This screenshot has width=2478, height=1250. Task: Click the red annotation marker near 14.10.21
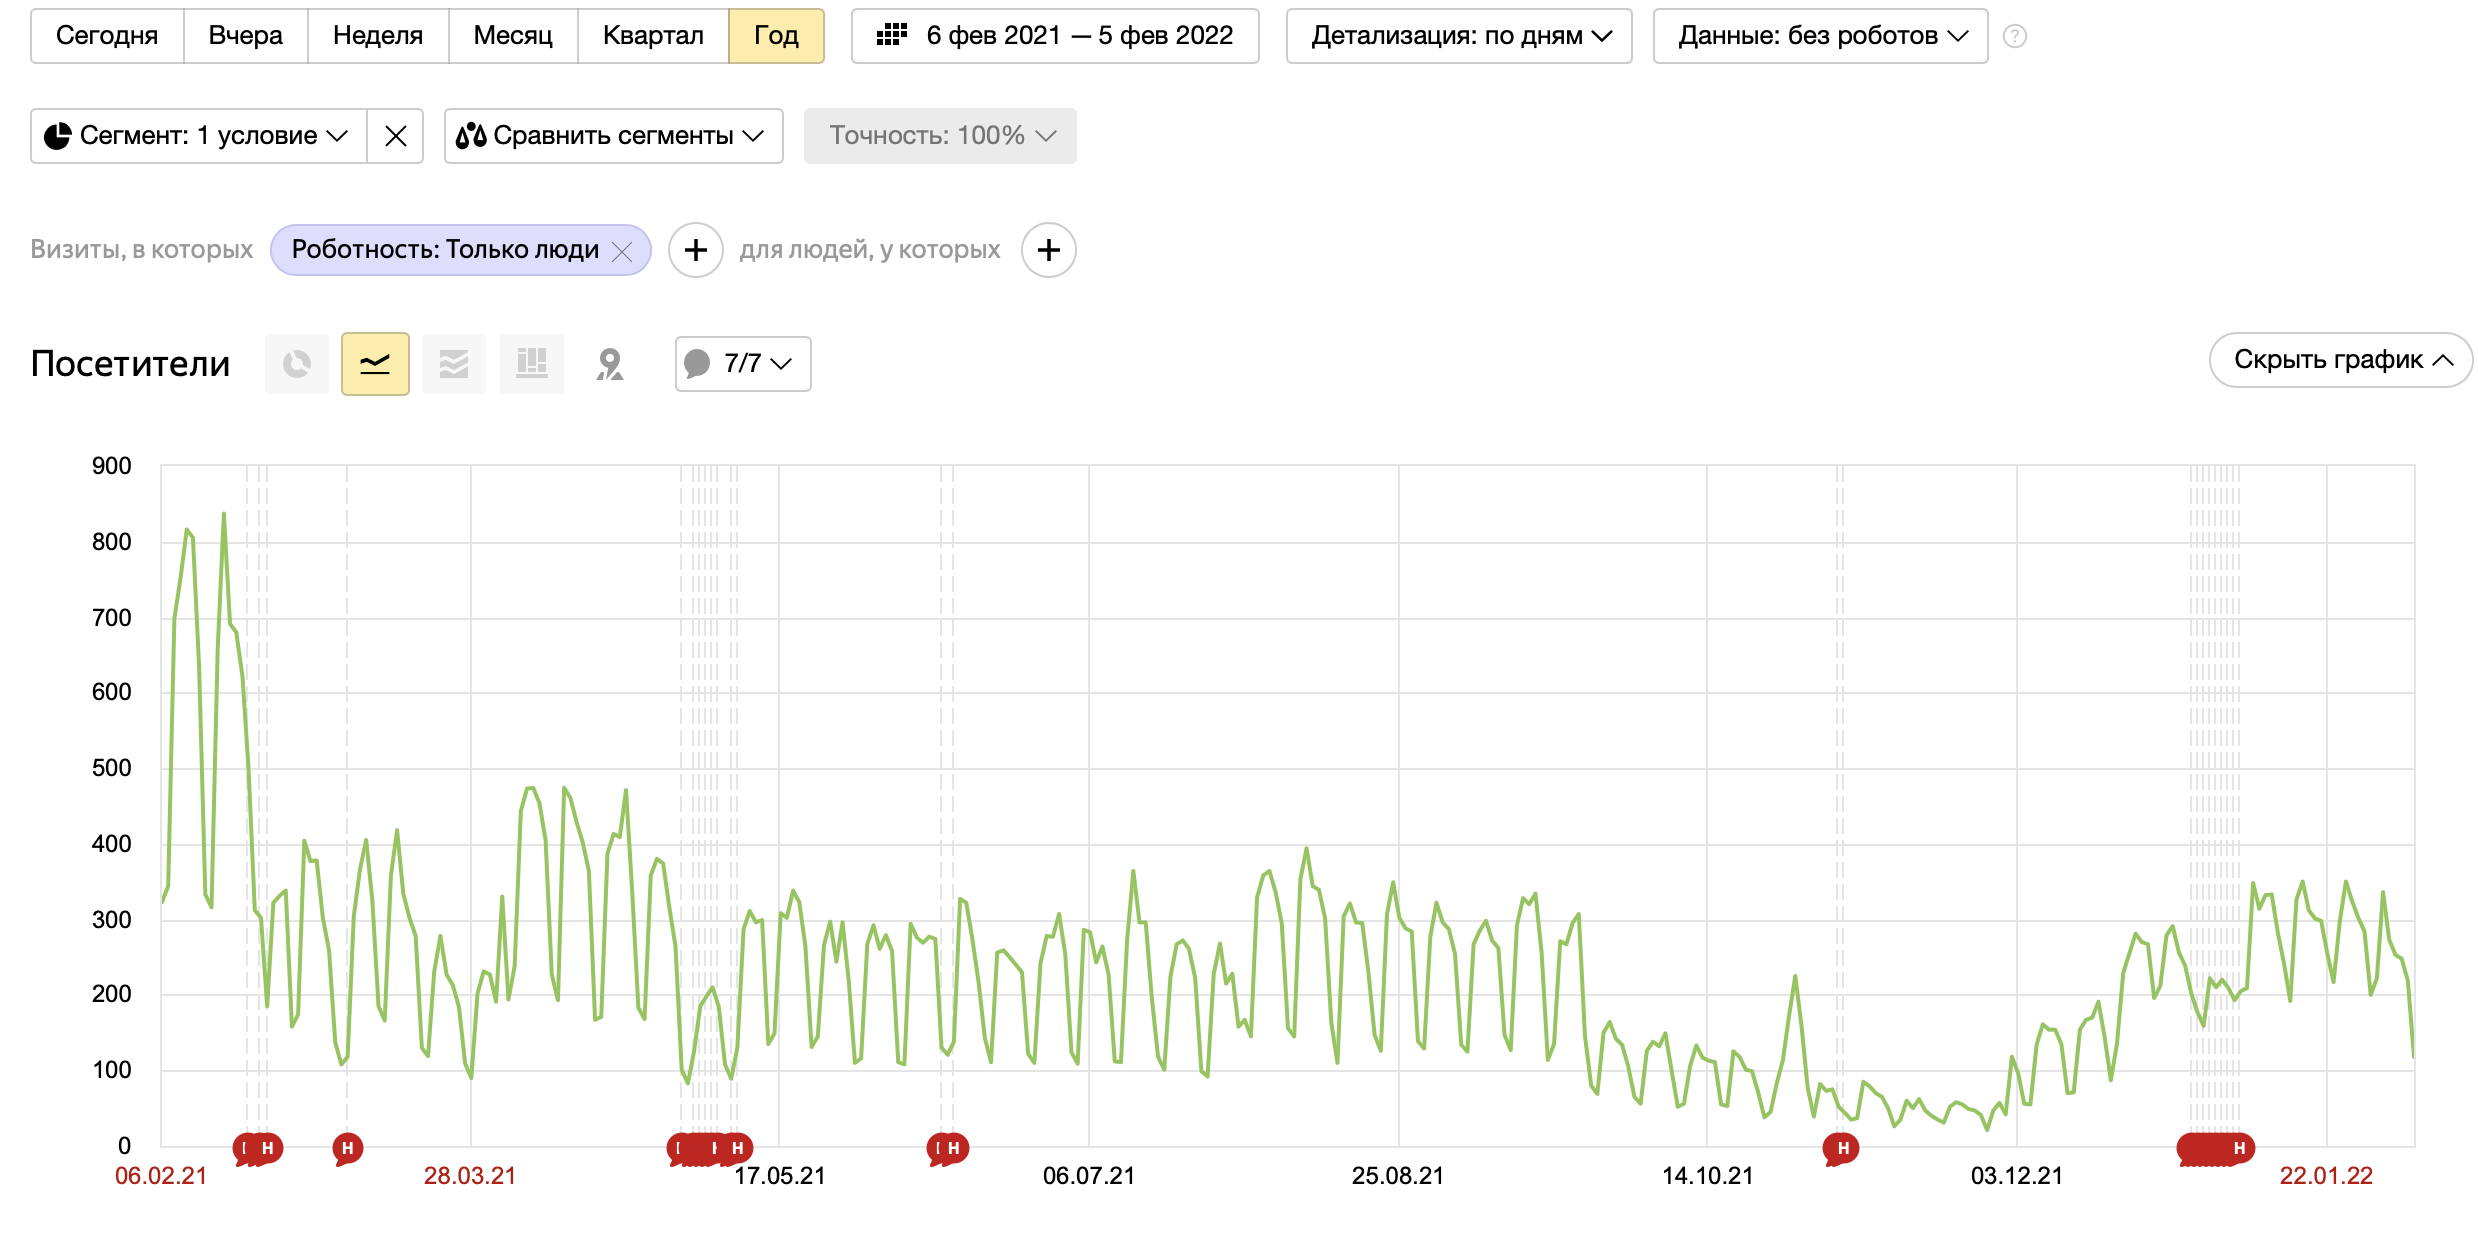[1841, 1148]
